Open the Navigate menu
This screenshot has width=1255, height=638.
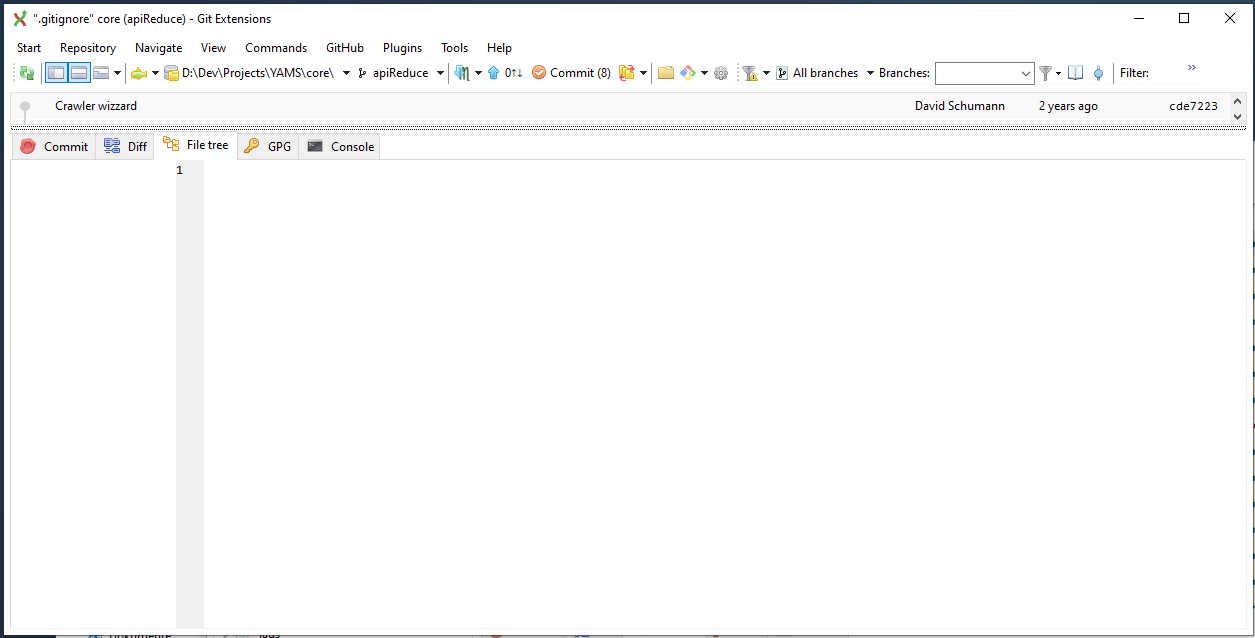click(x=159, y=48)
